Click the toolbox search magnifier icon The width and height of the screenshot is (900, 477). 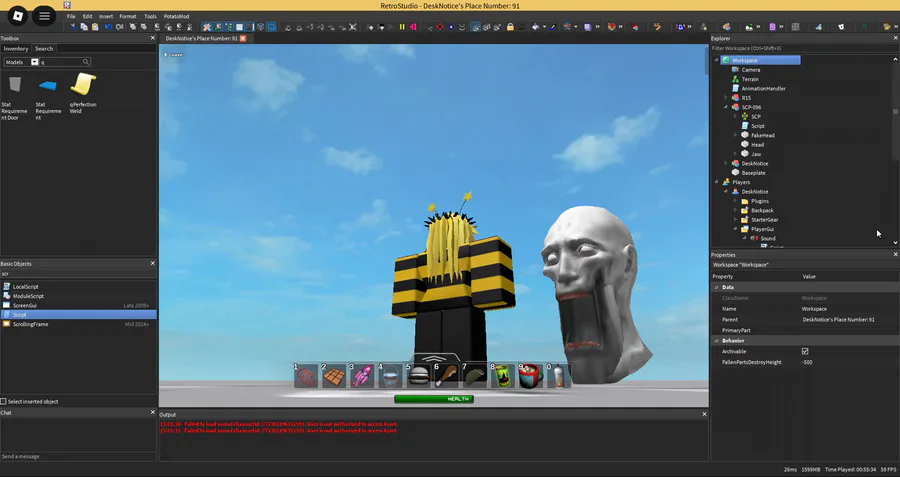point(86,62)
